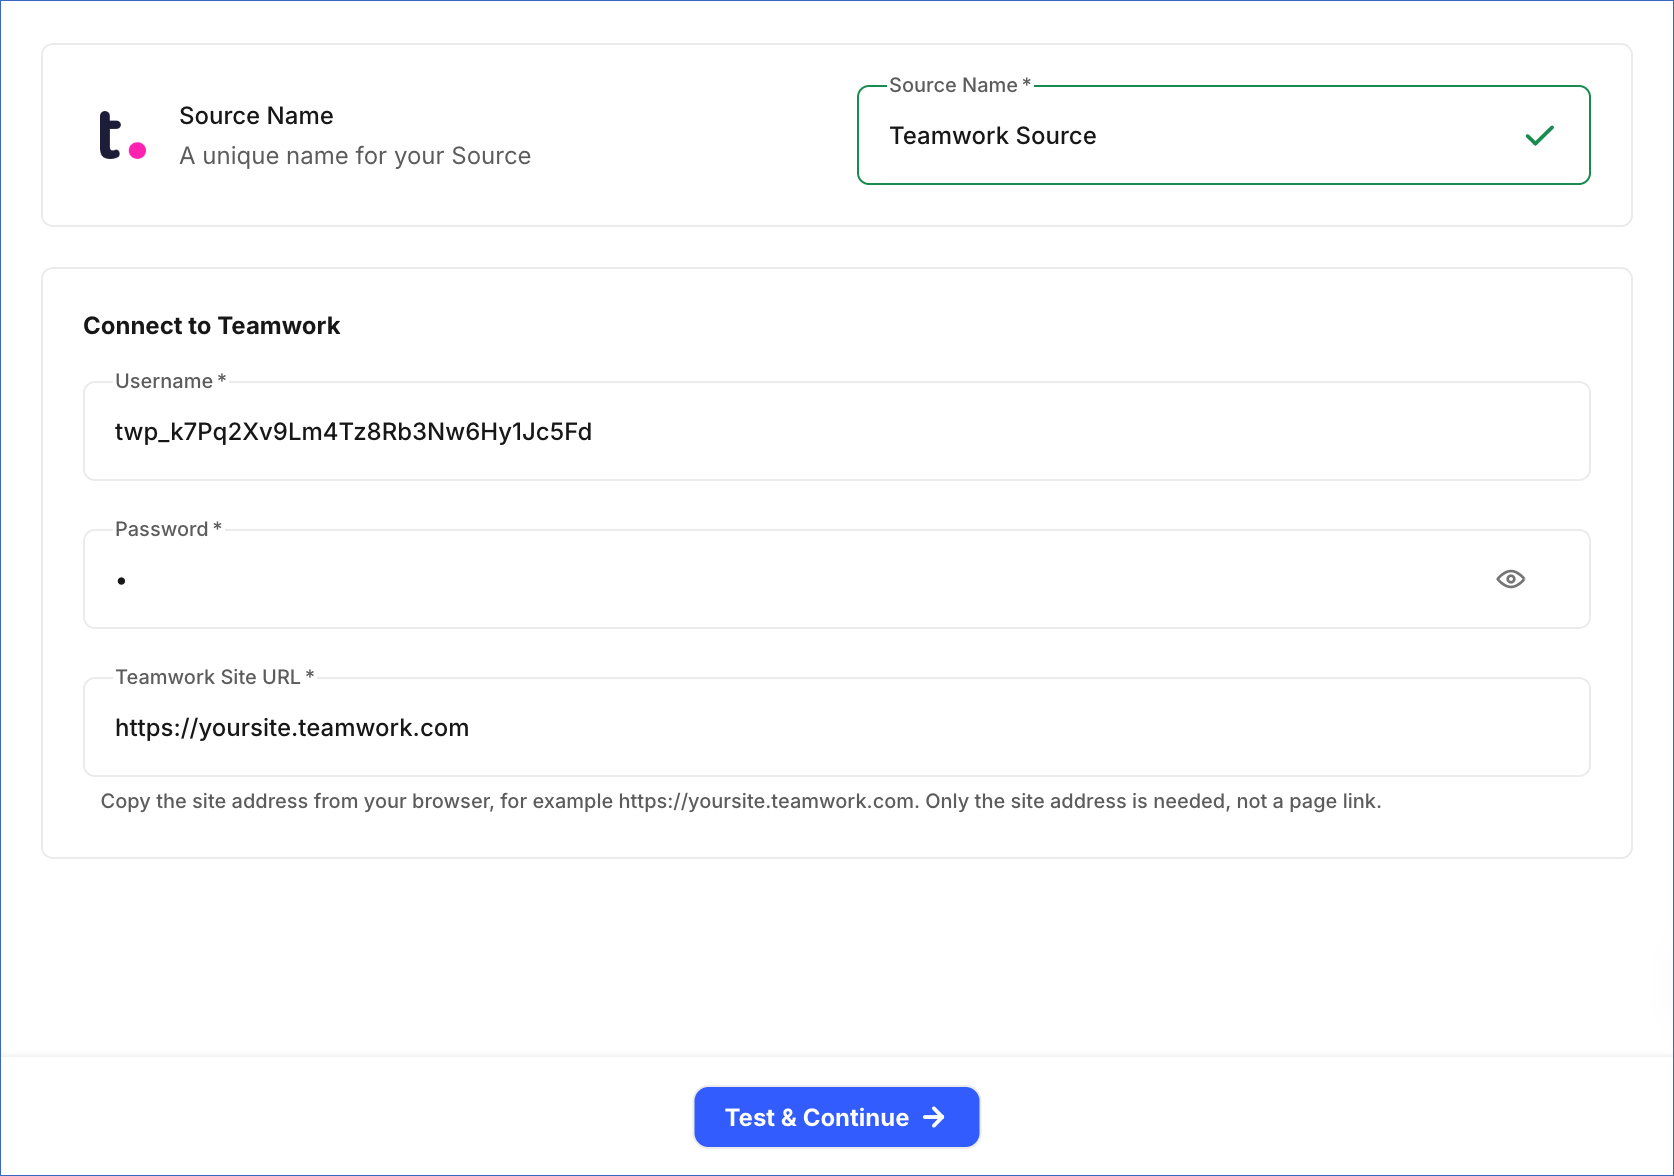1674x1176 pixels.
Task: Click the 'Source Name' title beside logo
Action: click(x=256, y=116)
